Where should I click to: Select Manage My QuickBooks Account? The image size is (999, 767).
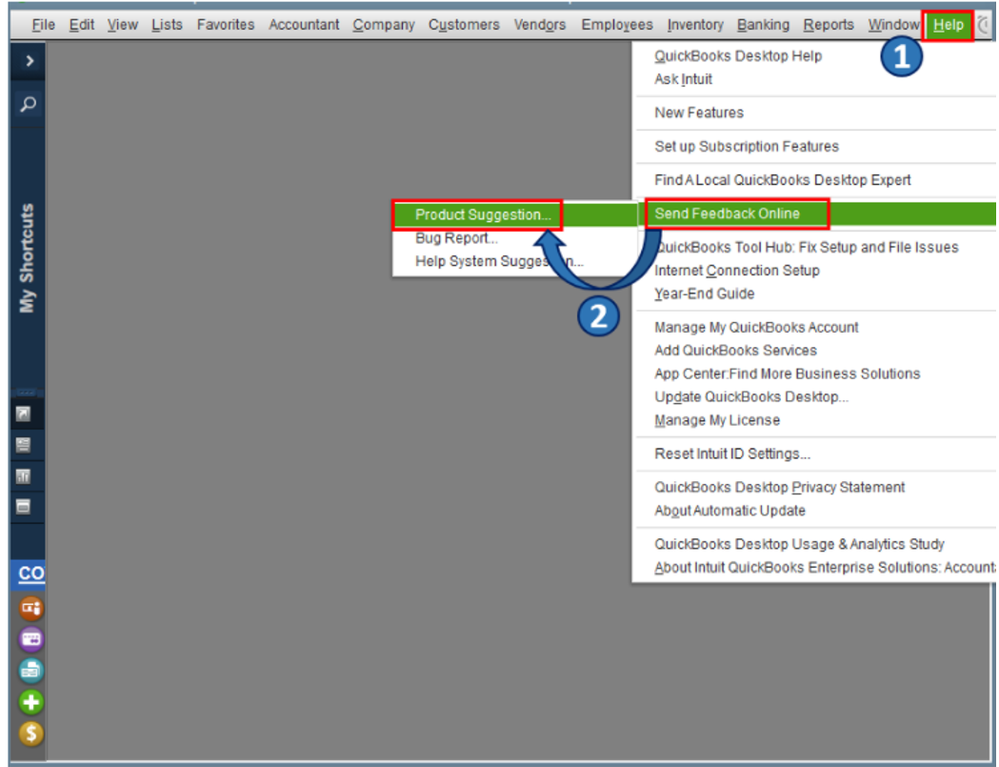point(756,327)
